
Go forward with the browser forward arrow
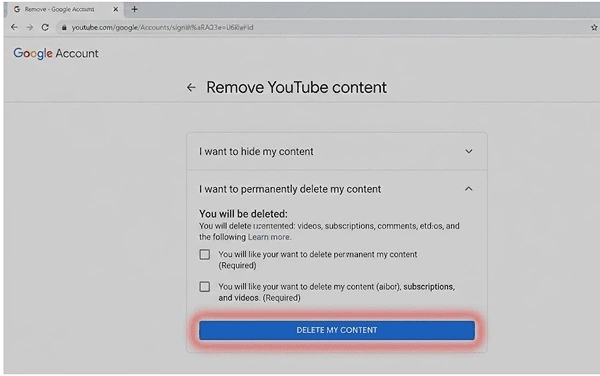click(29, 27)
